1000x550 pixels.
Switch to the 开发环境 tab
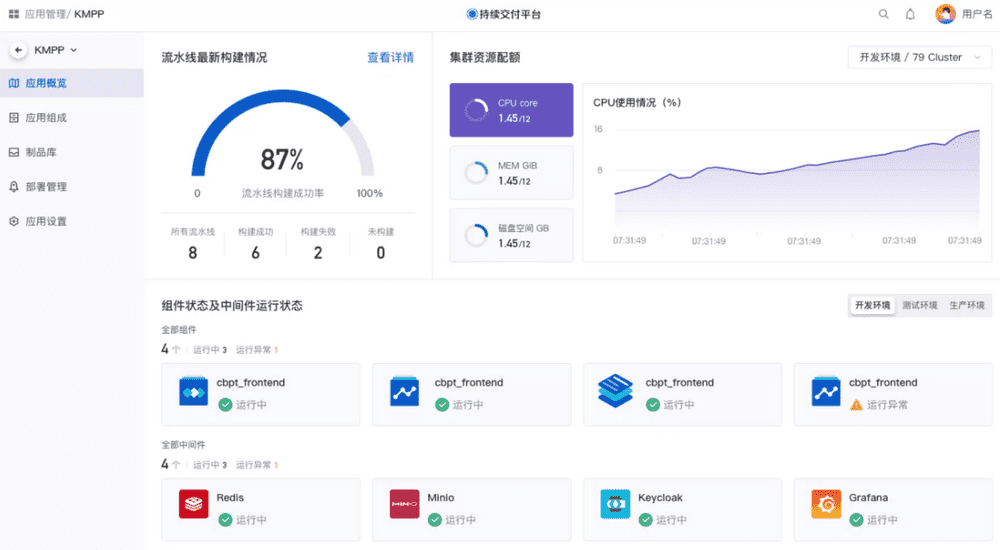click(872, 306)
